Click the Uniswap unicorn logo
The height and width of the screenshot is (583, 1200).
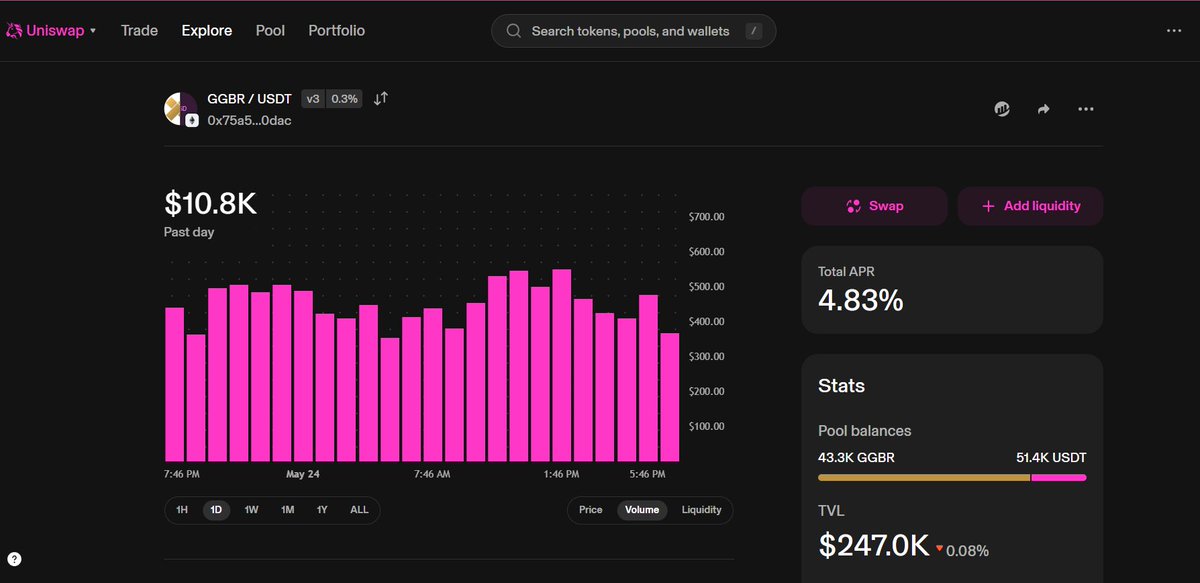15,31
